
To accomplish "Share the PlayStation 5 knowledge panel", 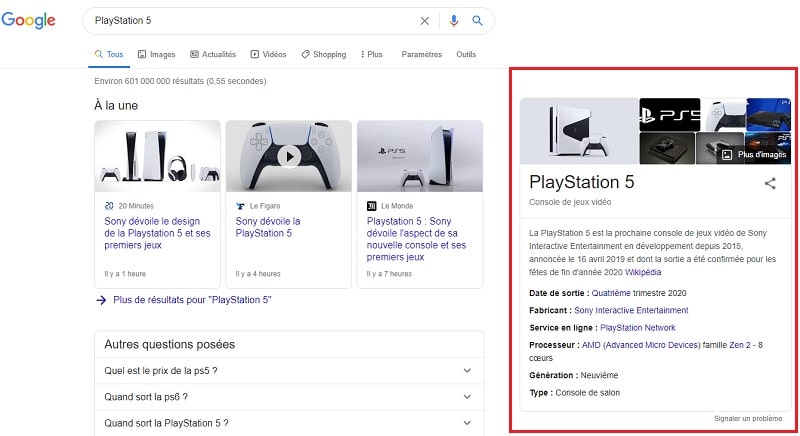I will 770,184.
